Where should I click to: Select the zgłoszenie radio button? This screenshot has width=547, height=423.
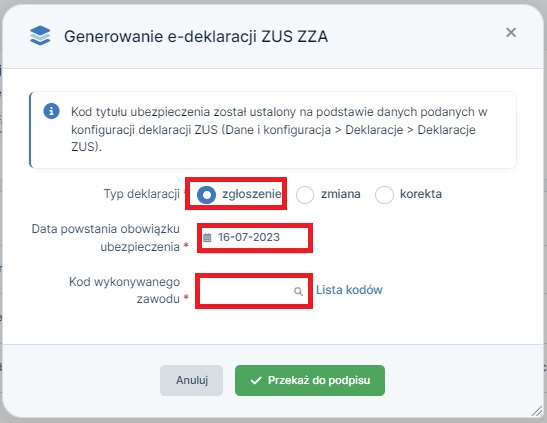point(206,195)
